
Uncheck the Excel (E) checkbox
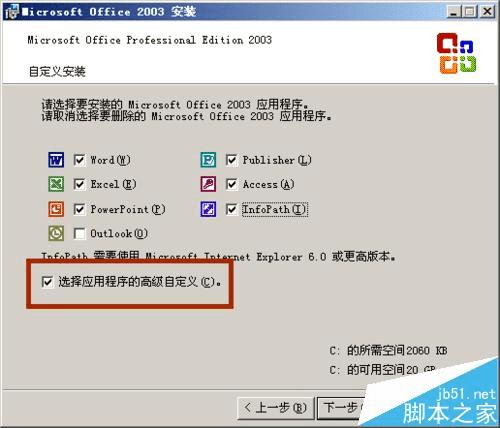(x=79, y=184)
